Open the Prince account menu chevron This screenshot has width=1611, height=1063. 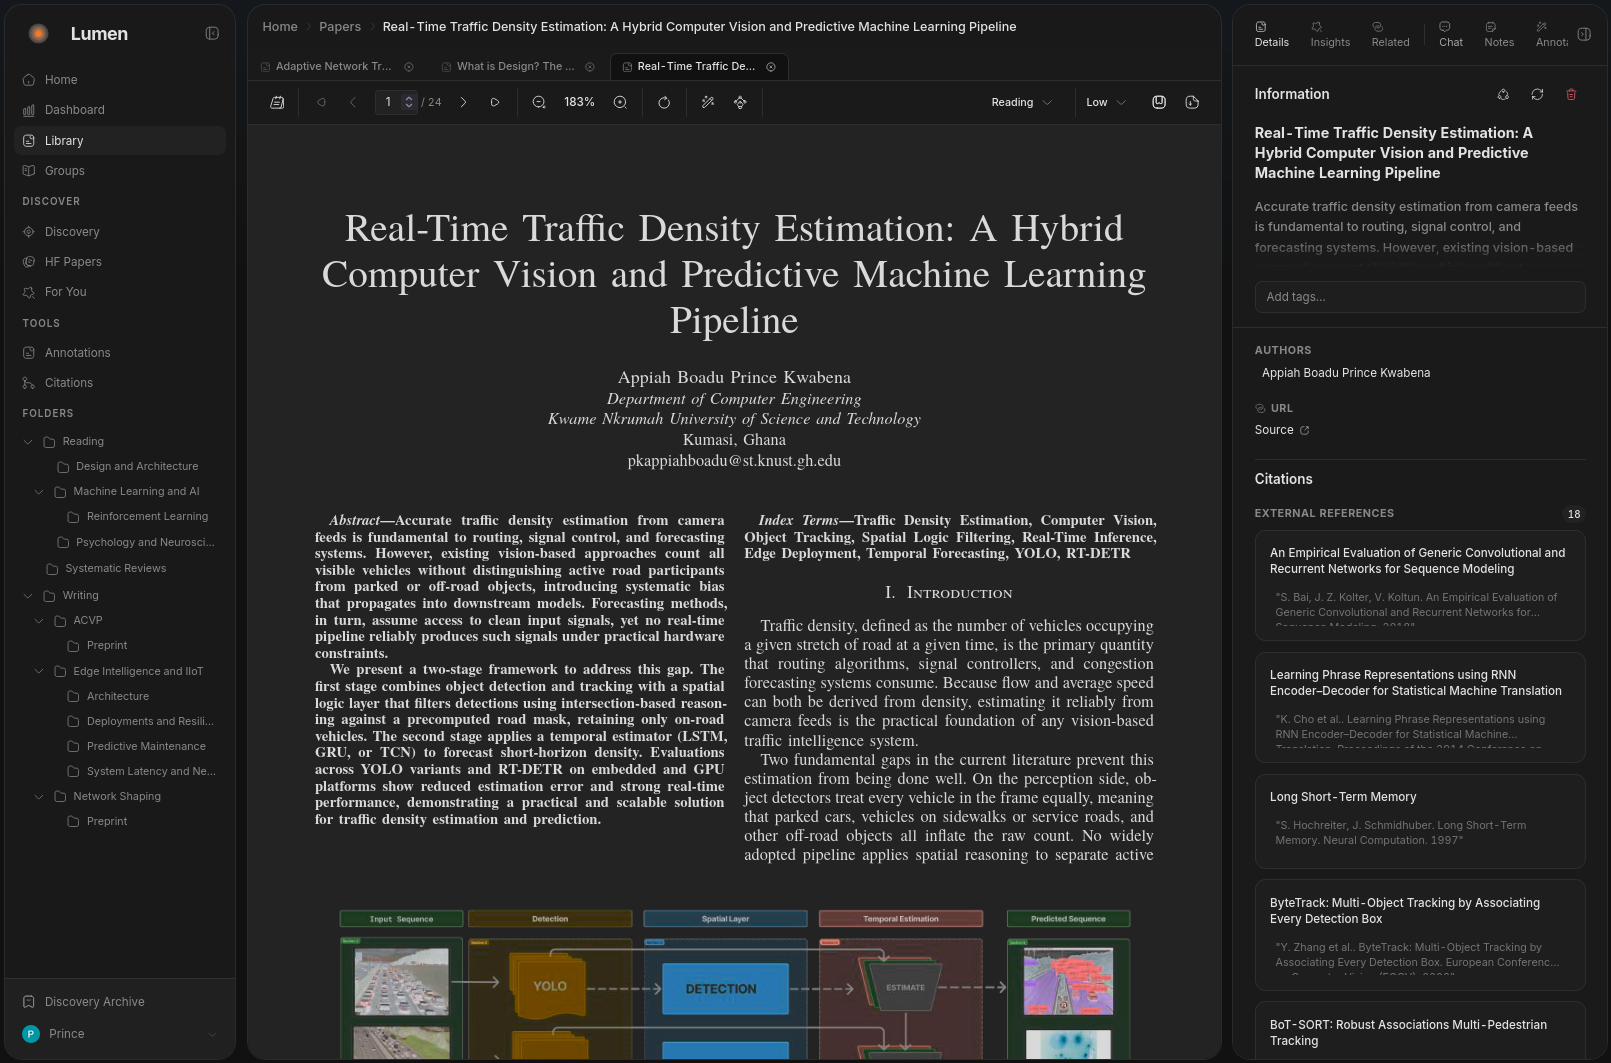[212, 1034]
